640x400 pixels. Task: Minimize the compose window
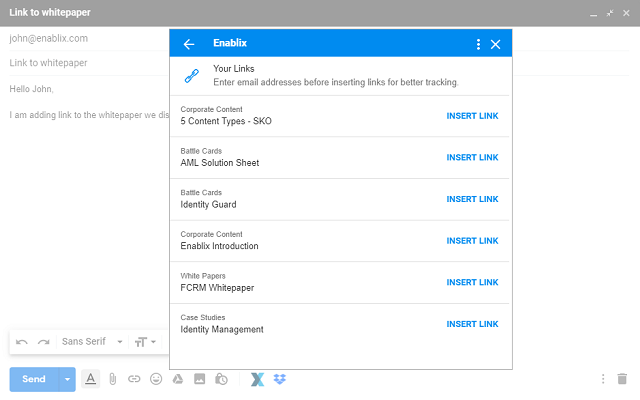point(593,13)
